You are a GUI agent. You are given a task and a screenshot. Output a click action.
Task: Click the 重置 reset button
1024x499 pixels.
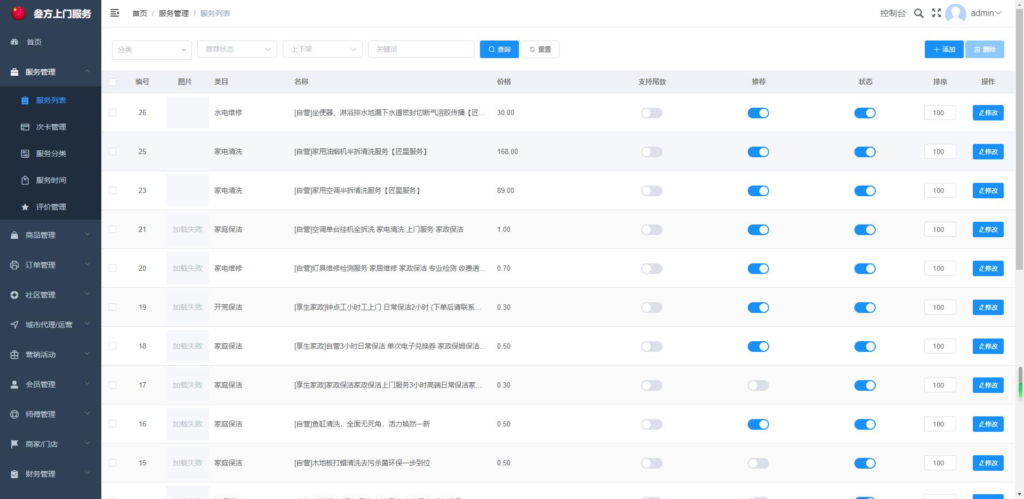(539, 49)
